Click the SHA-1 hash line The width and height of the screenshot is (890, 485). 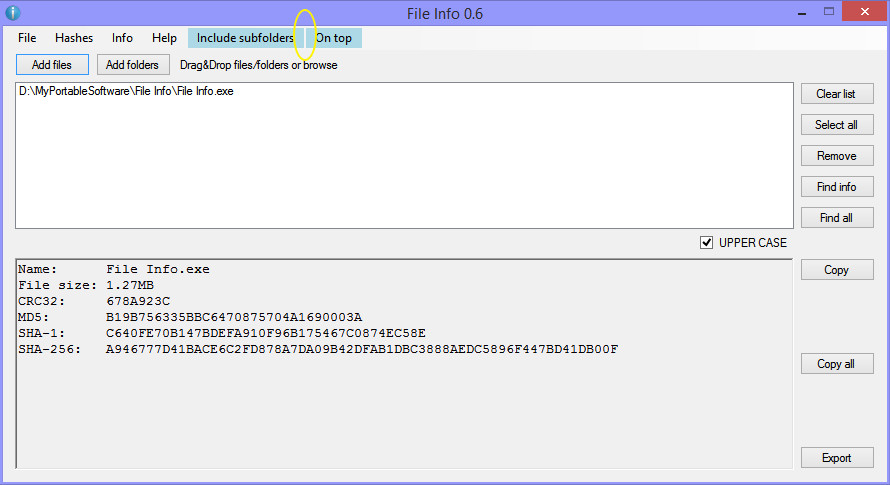click(221, 333)
